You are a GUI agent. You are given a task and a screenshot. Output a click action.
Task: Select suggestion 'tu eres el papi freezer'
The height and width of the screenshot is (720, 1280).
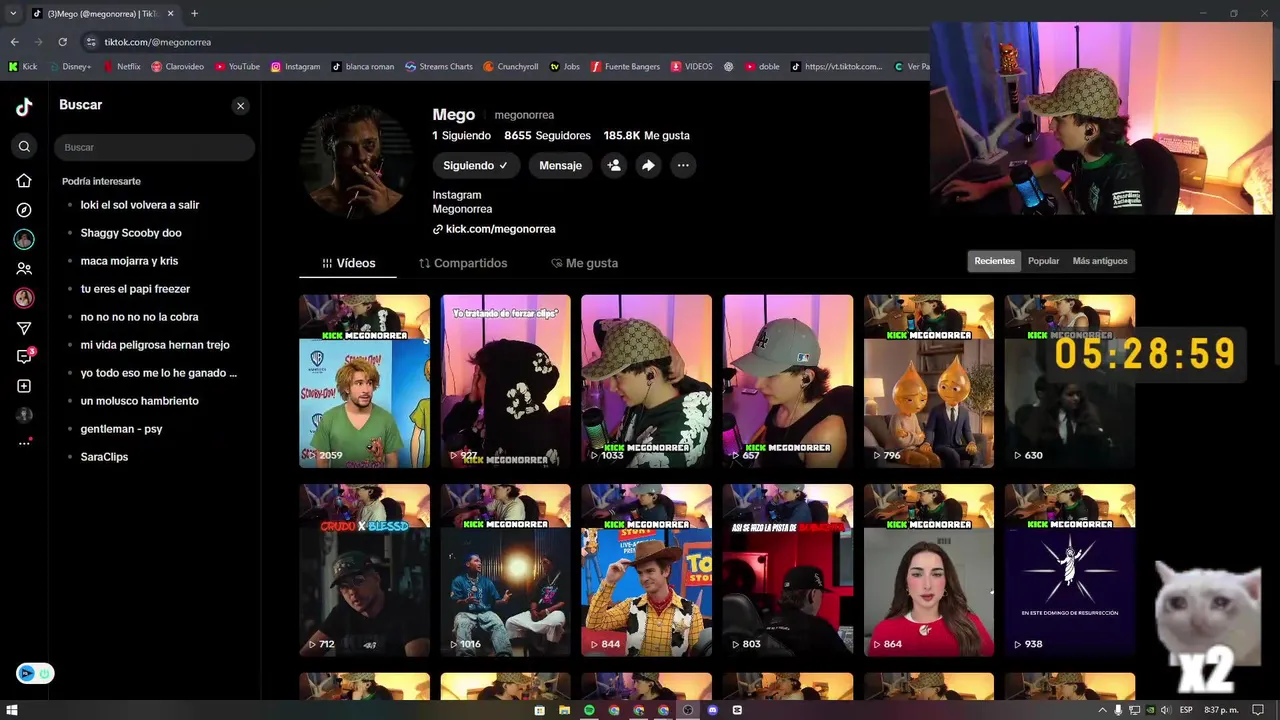coord(135,289)
